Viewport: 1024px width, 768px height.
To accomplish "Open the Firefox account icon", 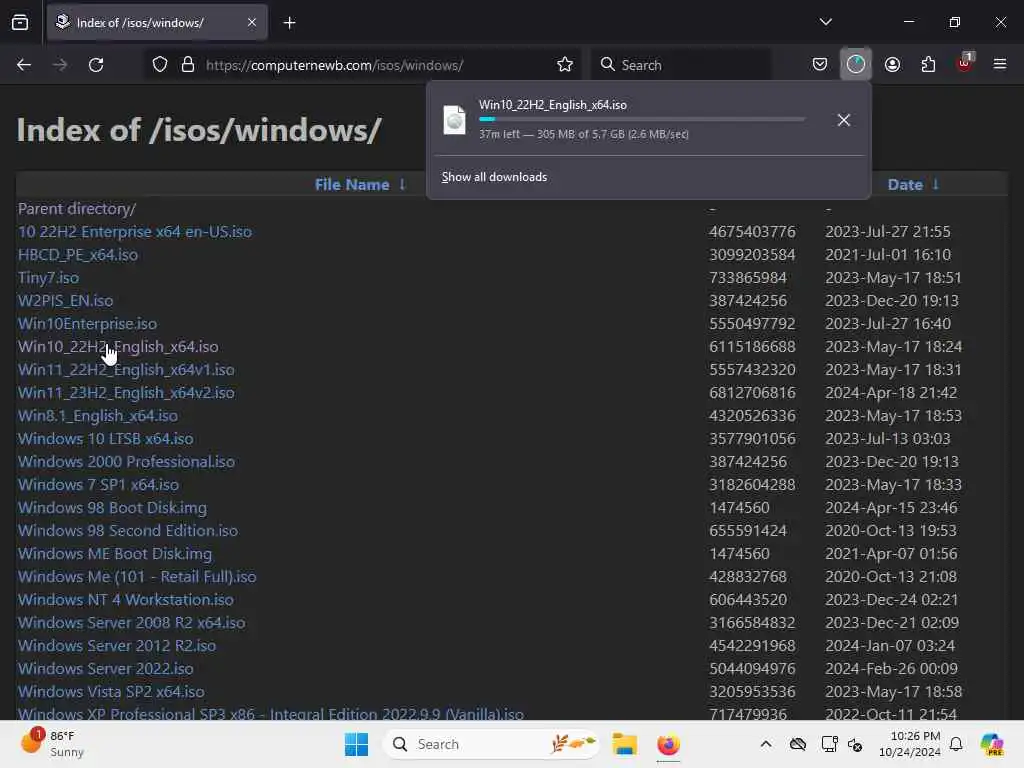I will [x=892, y=65].
